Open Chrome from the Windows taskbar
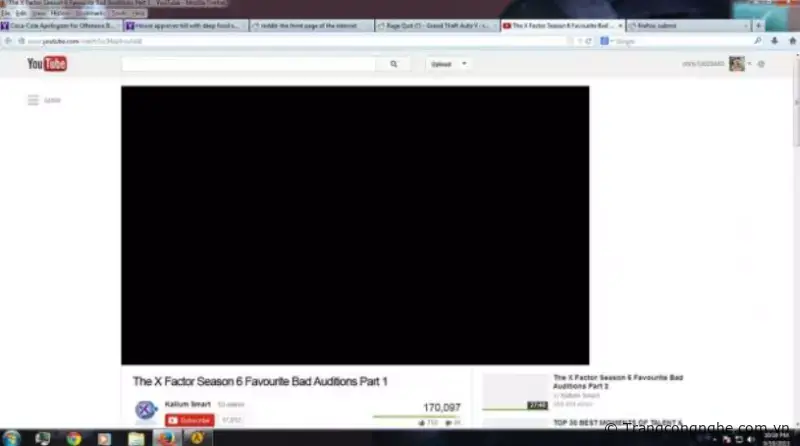Viewport: 800px width, 446px height. tap(73, 437)
